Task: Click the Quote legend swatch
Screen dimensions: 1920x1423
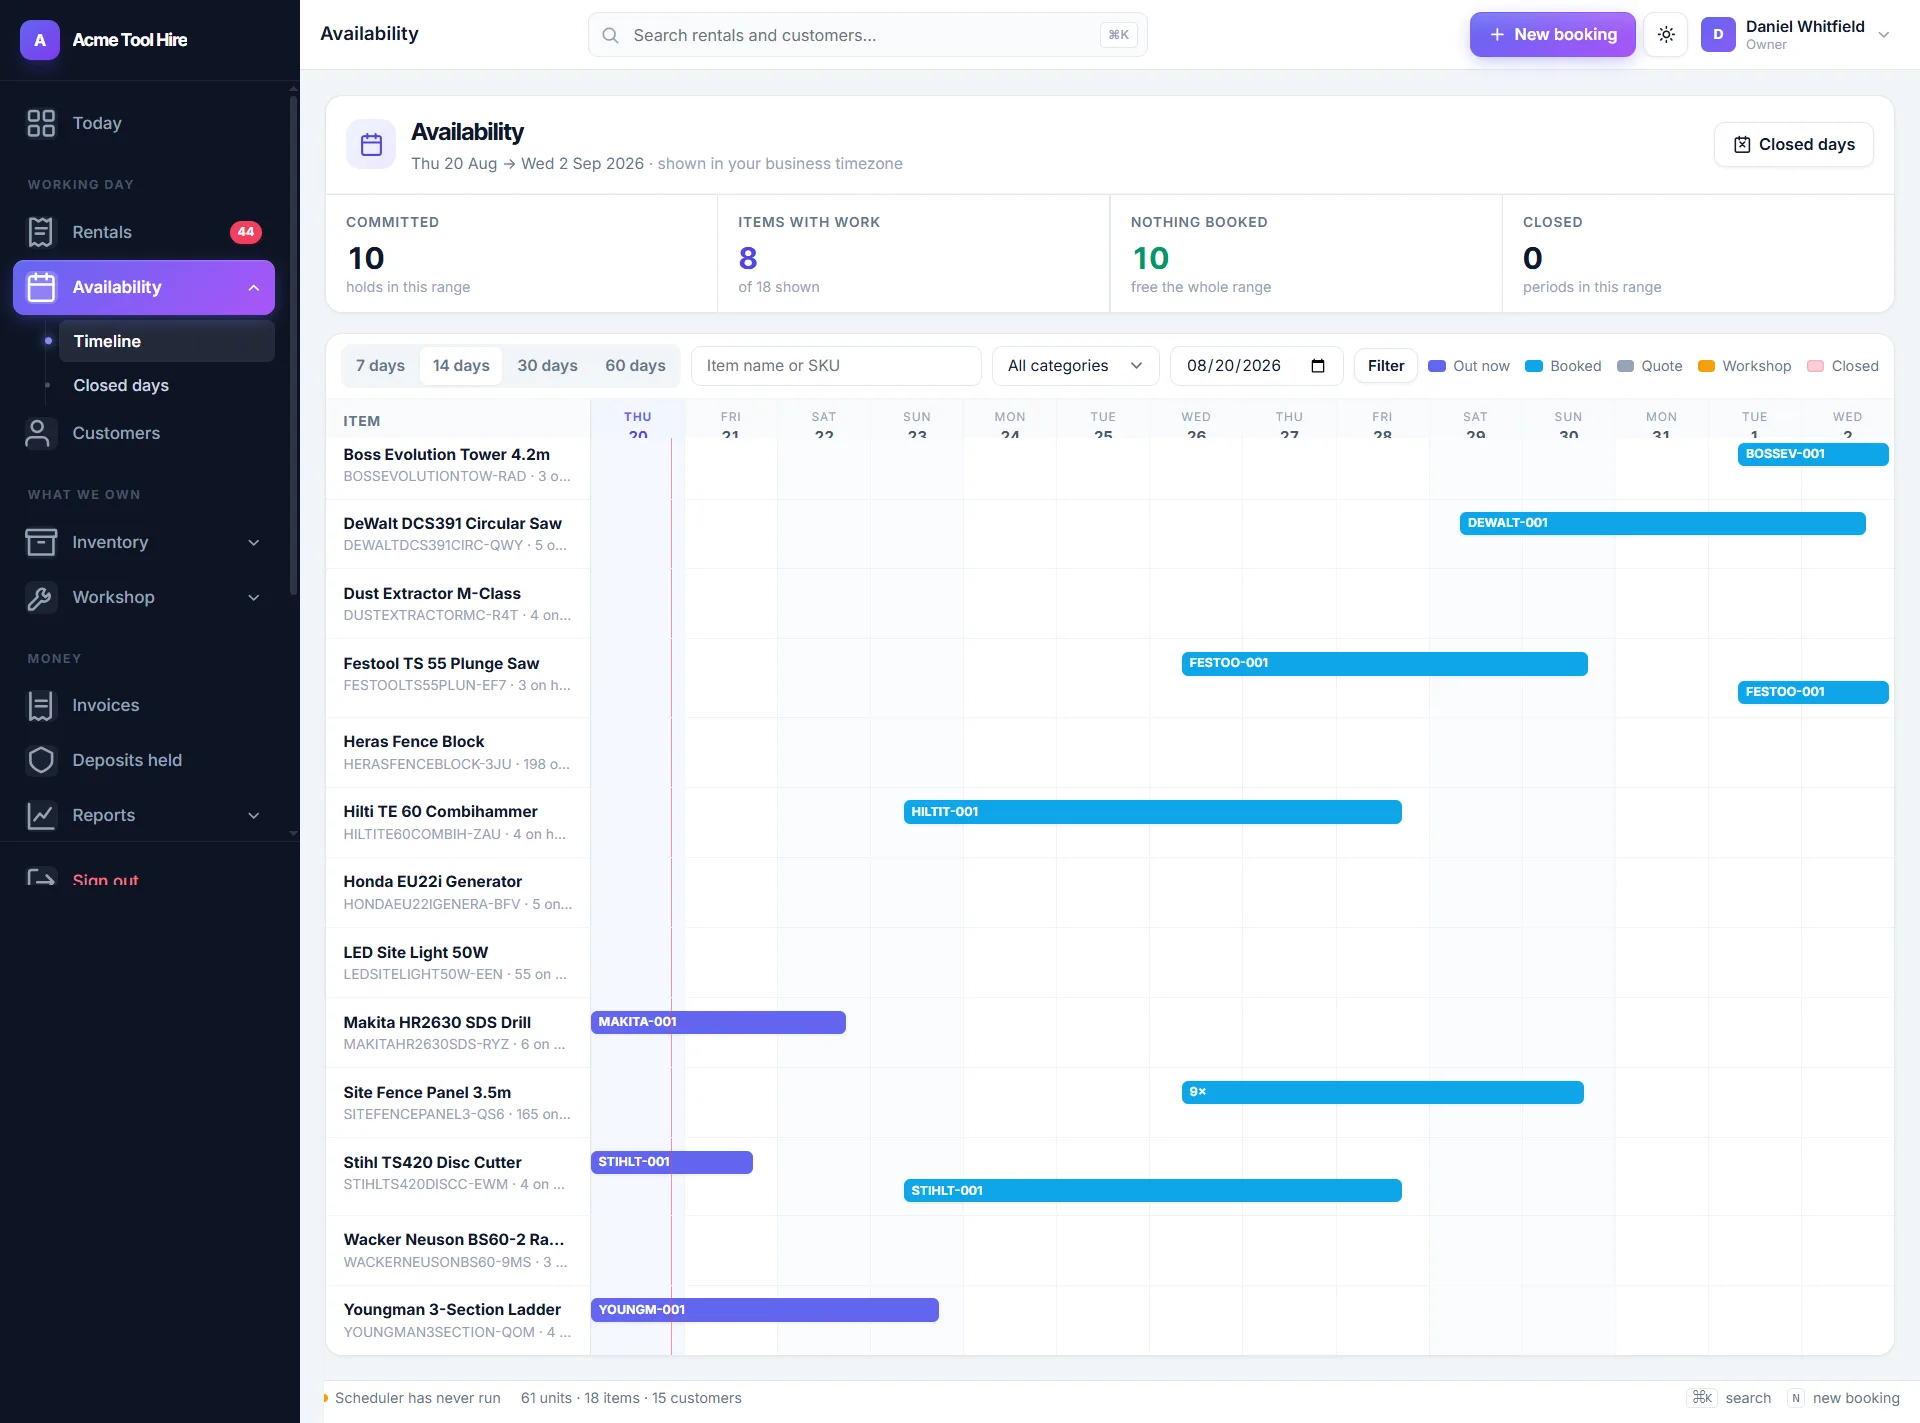Action: 1625,366
